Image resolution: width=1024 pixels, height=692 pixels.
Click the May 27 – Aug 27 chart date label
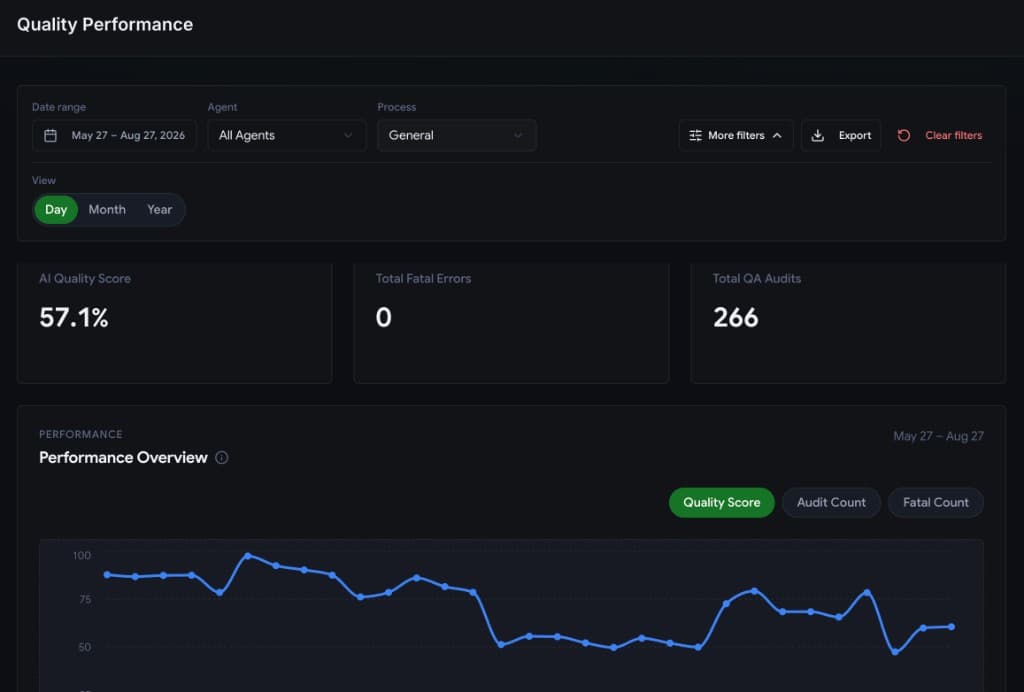tap(938, 436)
